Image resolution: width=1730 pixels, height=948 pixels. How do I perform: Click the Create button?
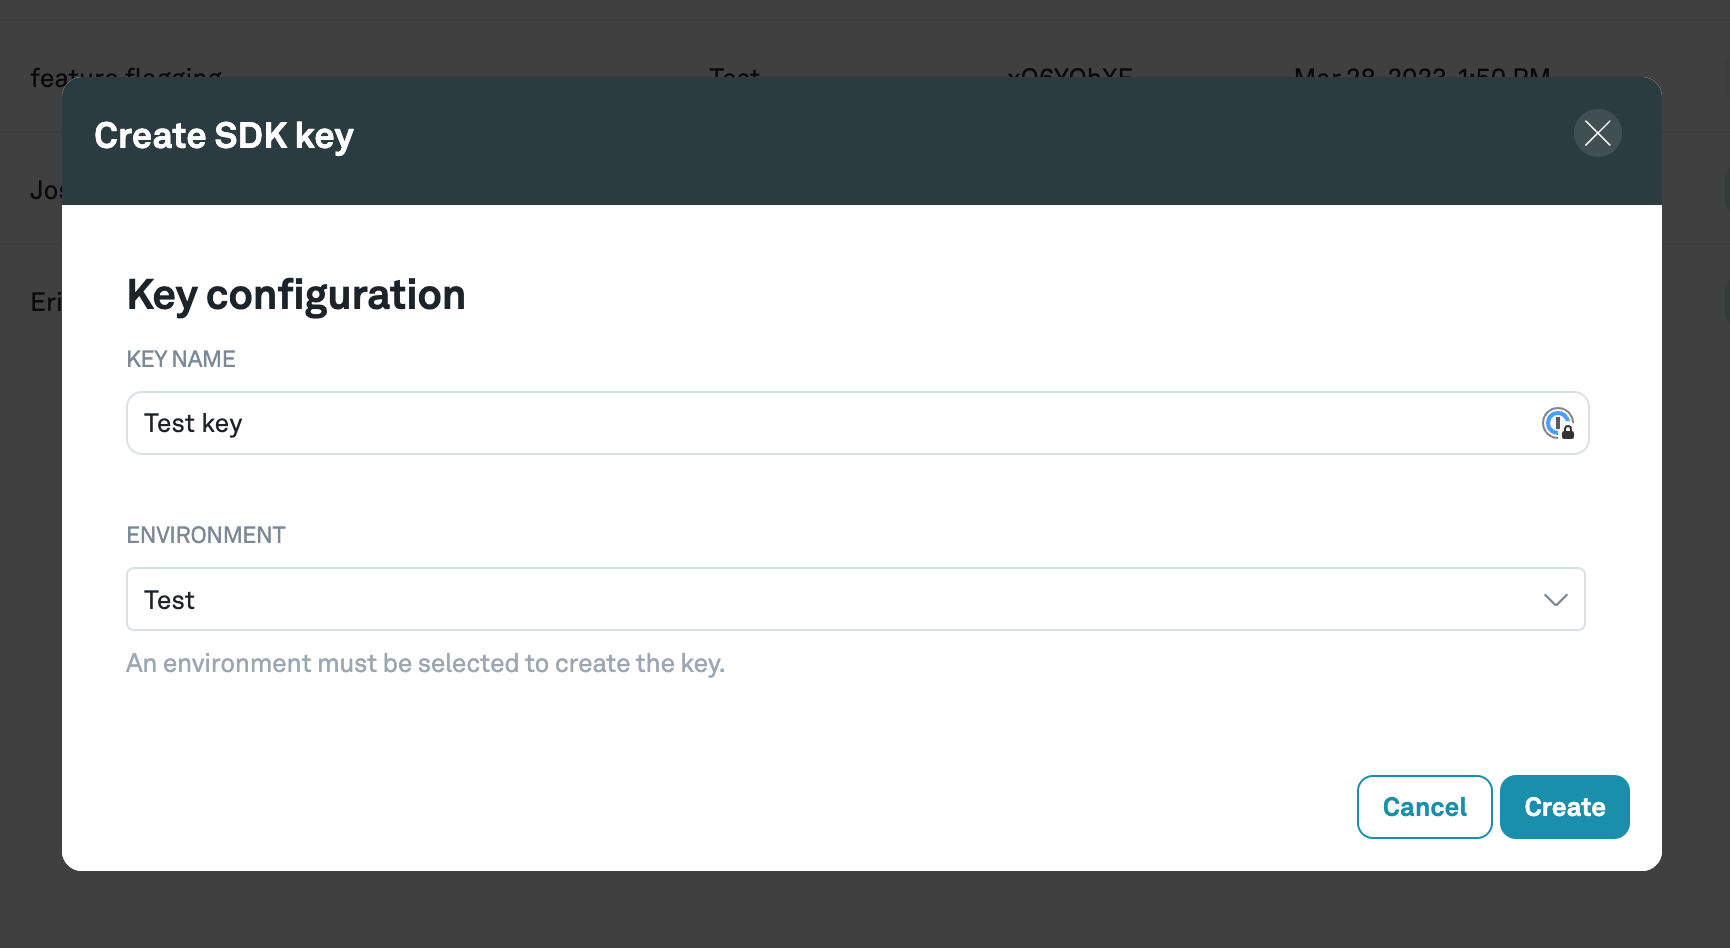(1564, 807)
